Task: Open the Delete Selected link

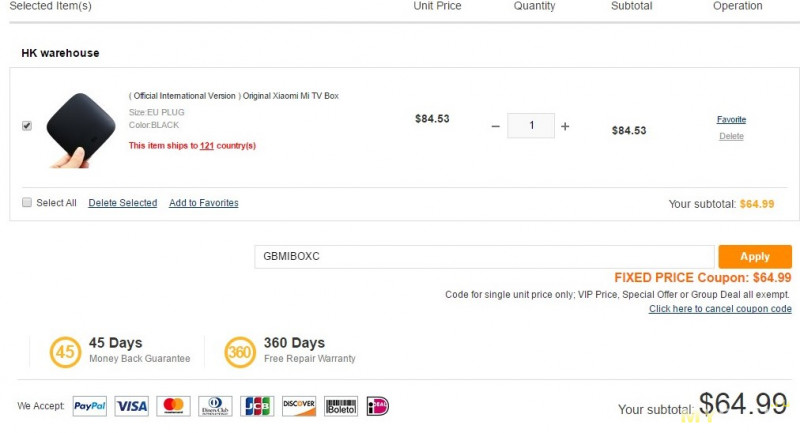Action: coord(123,202)
